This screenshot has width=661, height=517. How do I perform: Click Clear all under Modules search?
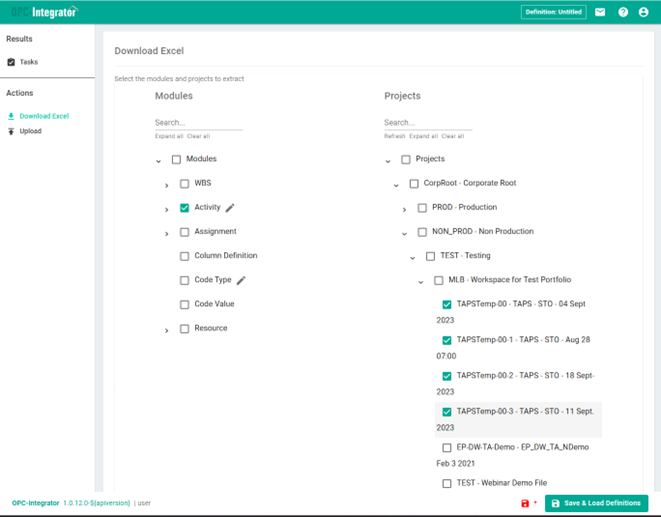(199, 136)
